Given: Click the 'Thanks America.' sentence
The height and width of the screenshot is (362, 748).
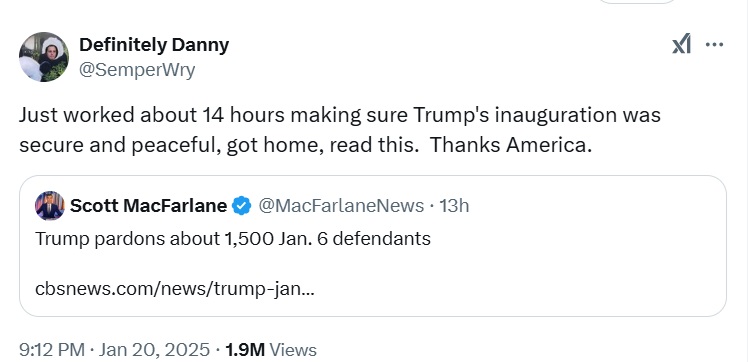Looking at the screenshot, I should [510, 145].
